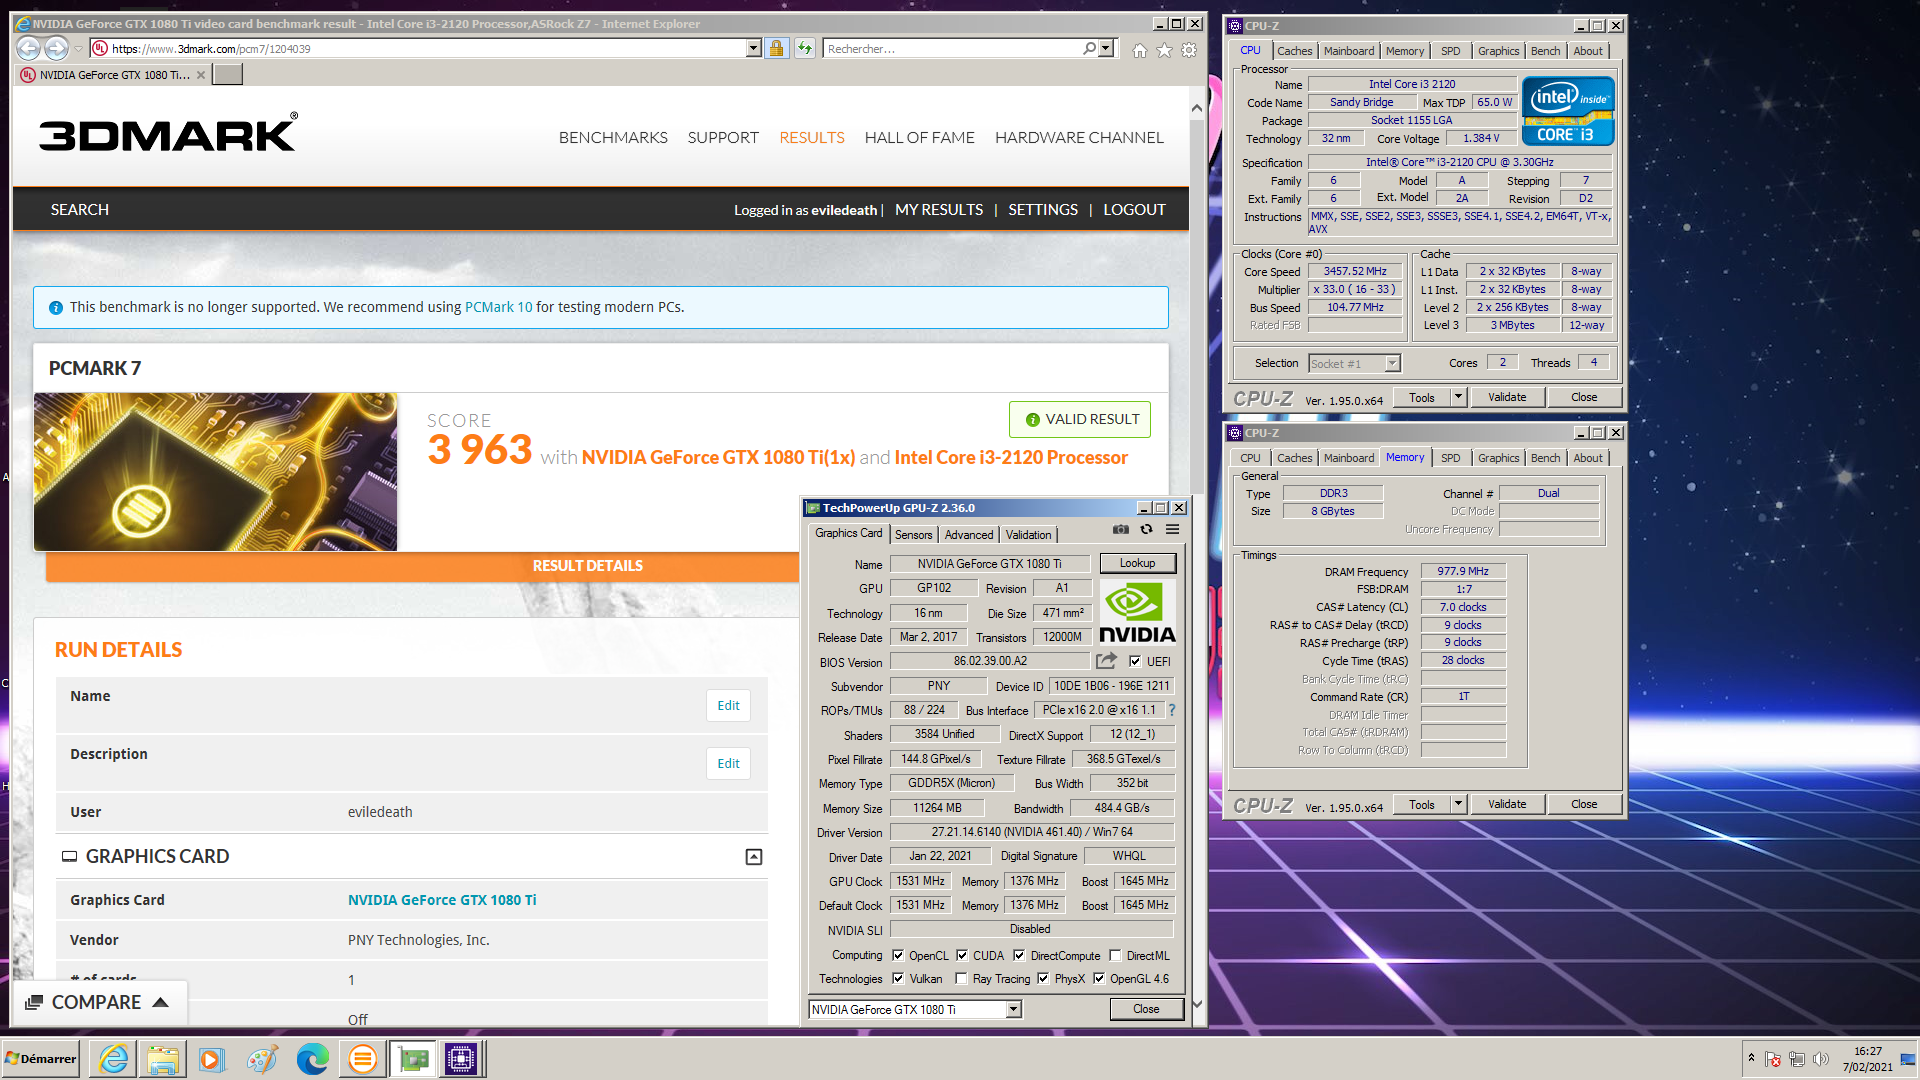Toggle the DirectML checkbox
This screenshot has width=1920, height=1080.
(x=1115, y=955)
